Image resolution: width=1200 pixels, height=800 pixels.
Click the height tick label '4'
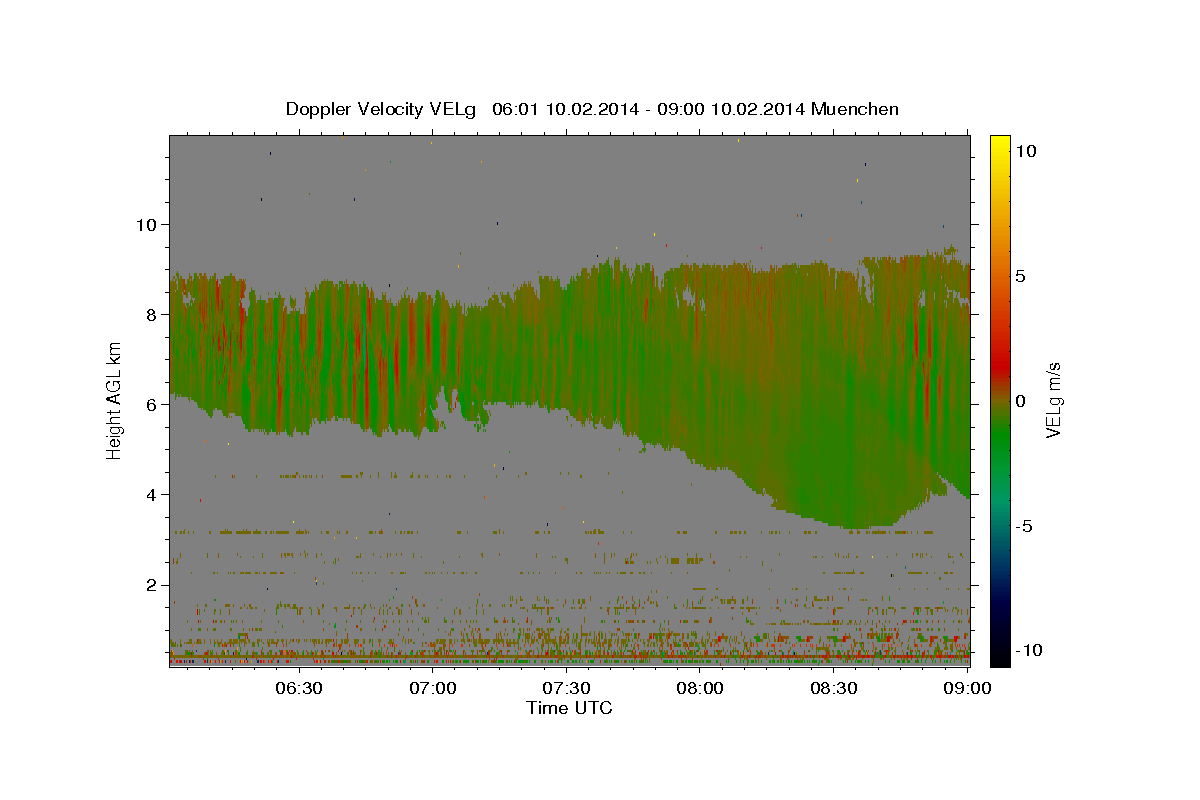(150, 494)
